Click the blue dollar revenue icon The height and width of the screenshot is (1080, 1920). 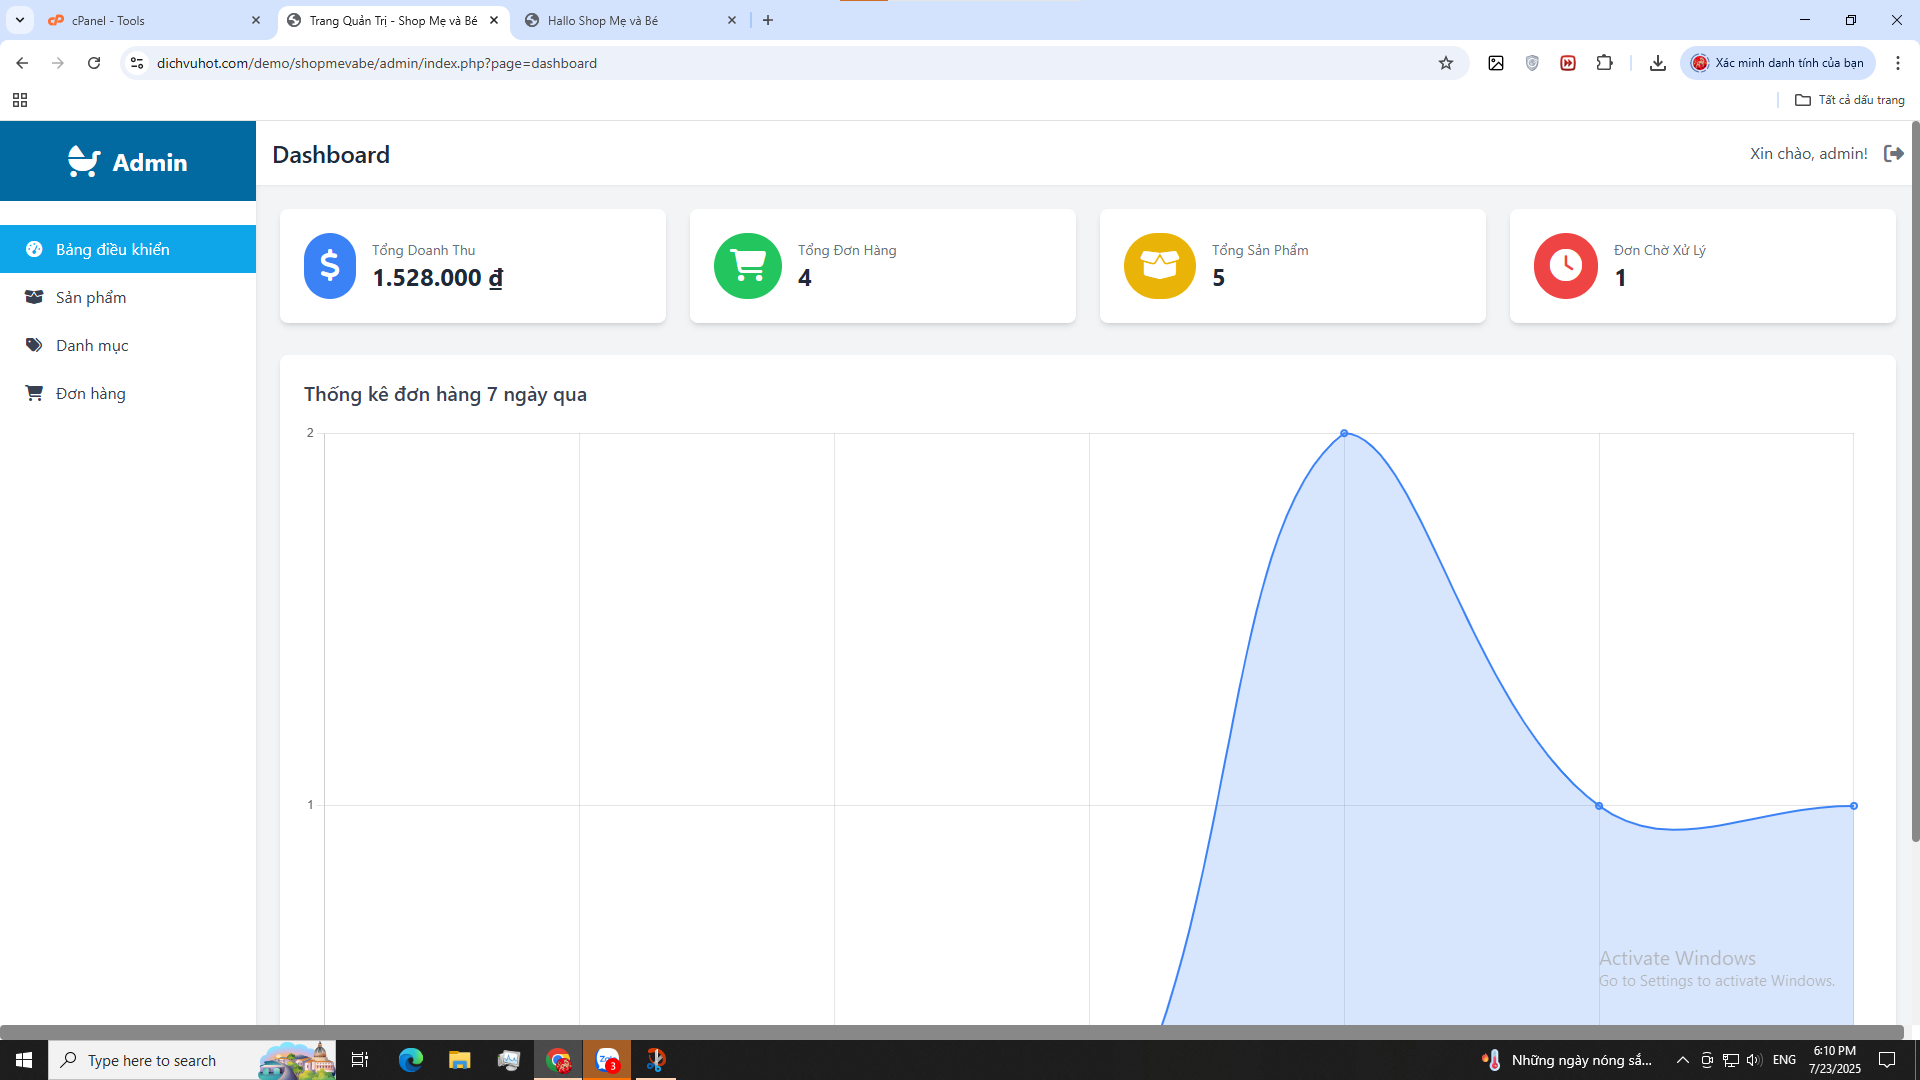[x=329, y=266]
